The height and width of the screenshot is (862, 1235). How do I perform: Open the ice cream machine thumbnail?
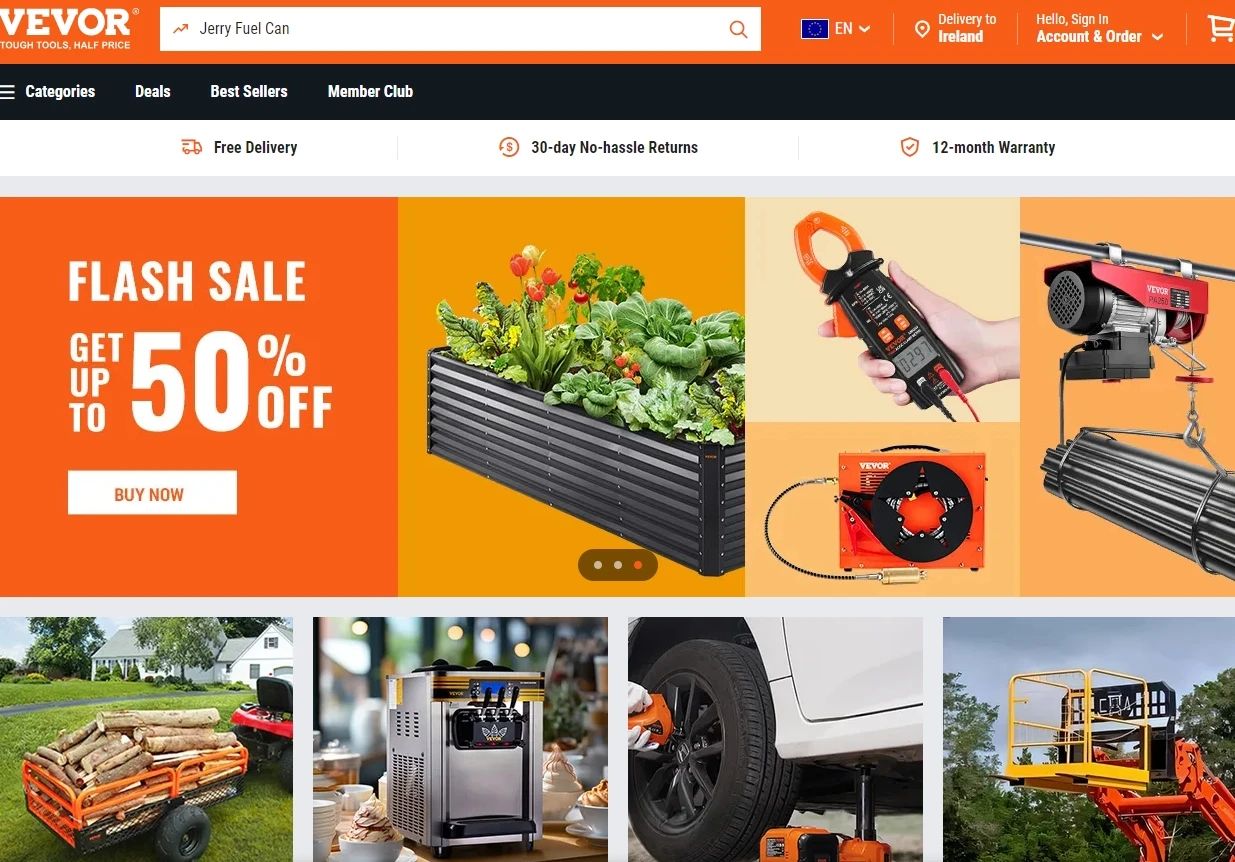[x=460, y=739]
